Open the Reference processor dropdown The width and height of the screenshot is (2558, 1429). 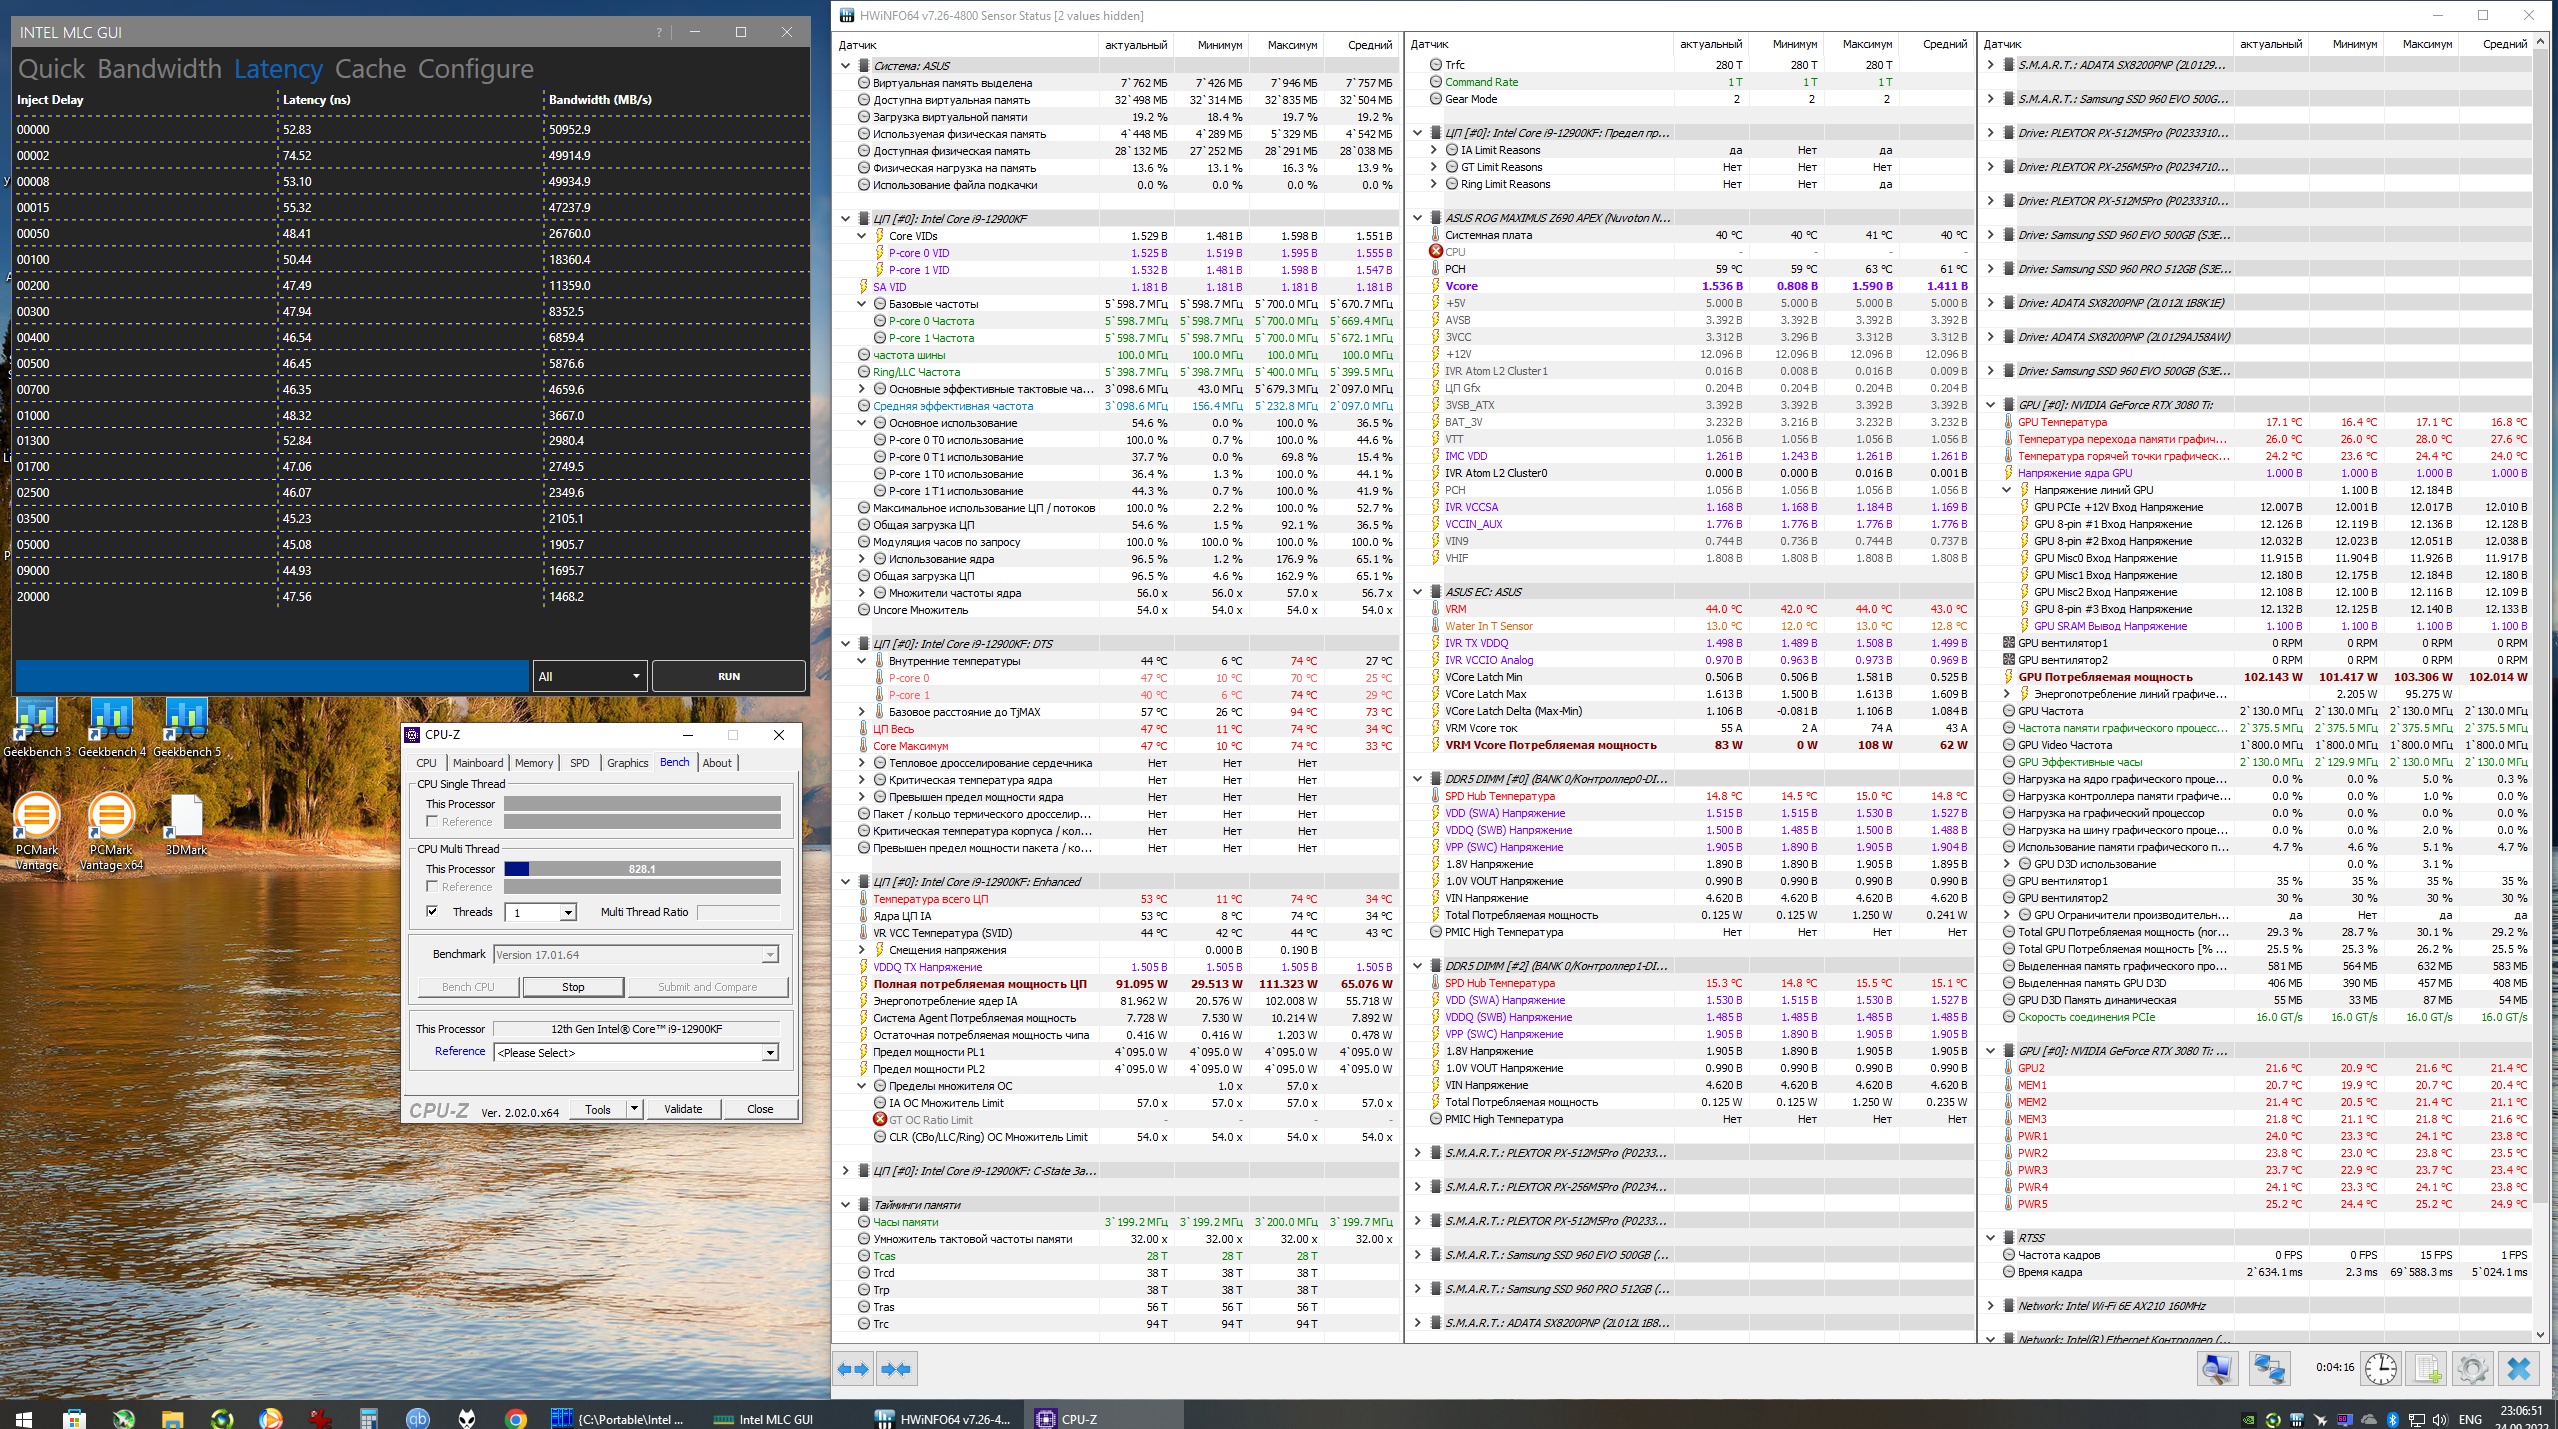point(770,1053)
